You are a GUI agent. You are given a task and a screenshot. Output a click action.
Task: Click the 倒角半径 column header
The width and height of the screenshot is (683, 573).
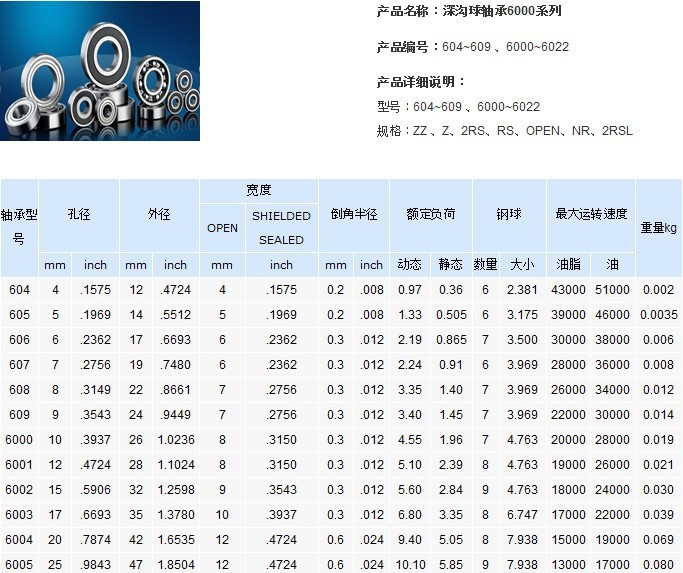point(355,215)
